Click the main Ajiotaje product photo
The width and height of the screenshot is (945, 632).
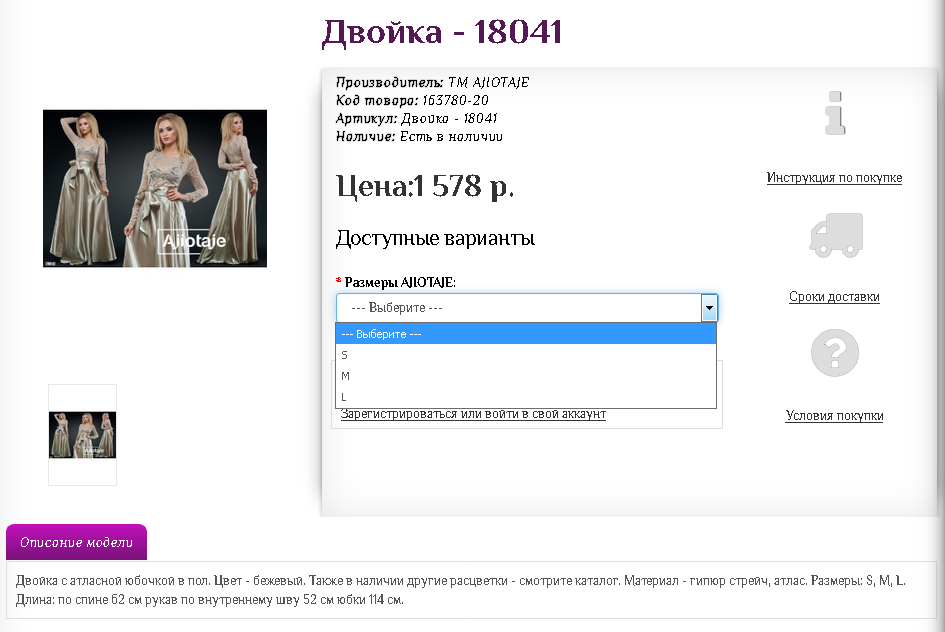tap(154, 188)
